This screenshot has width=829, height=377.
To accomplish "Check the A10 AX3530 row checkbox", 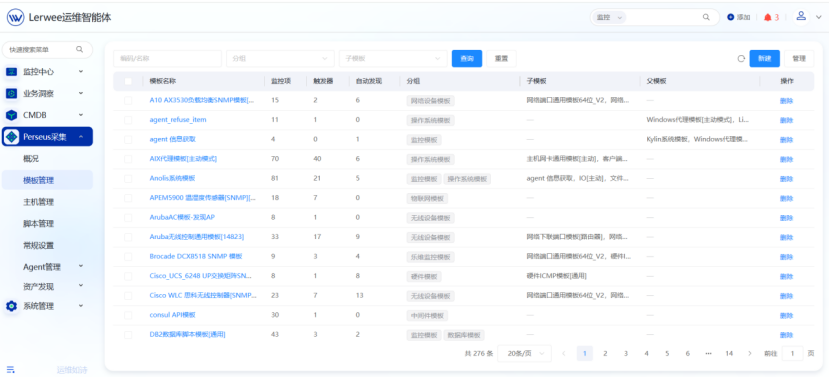I will coord(128,100).
